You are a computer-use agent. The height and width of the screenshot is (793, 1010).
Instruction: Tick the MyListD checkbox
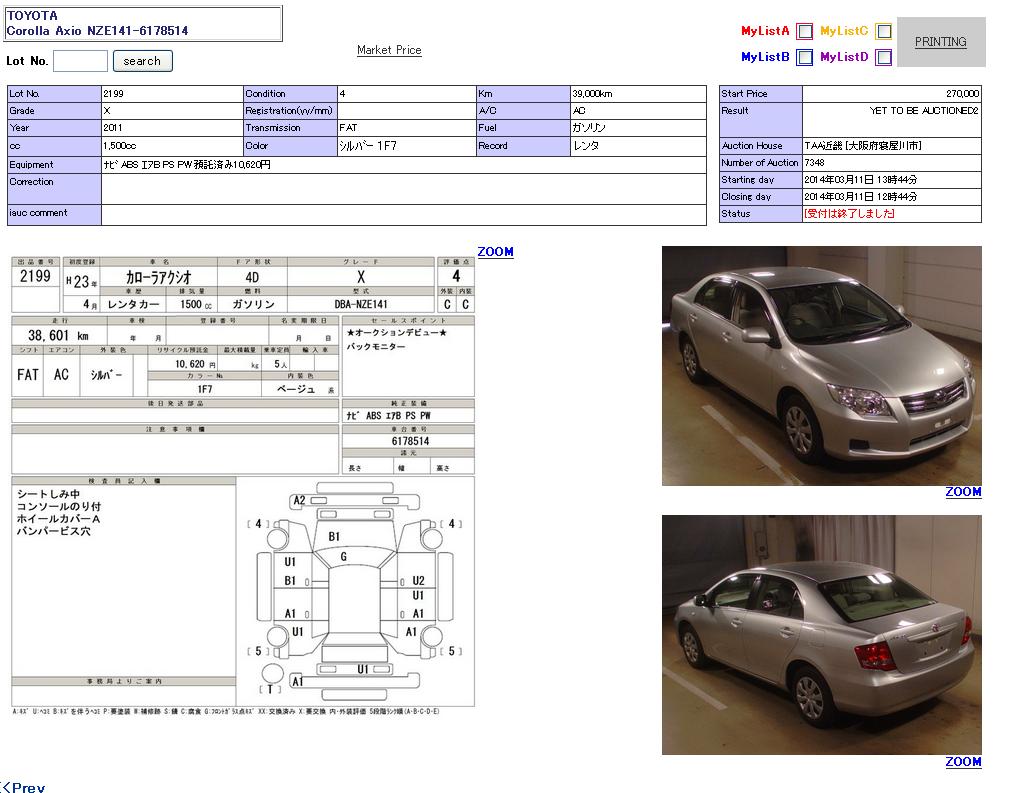[884, 58]
